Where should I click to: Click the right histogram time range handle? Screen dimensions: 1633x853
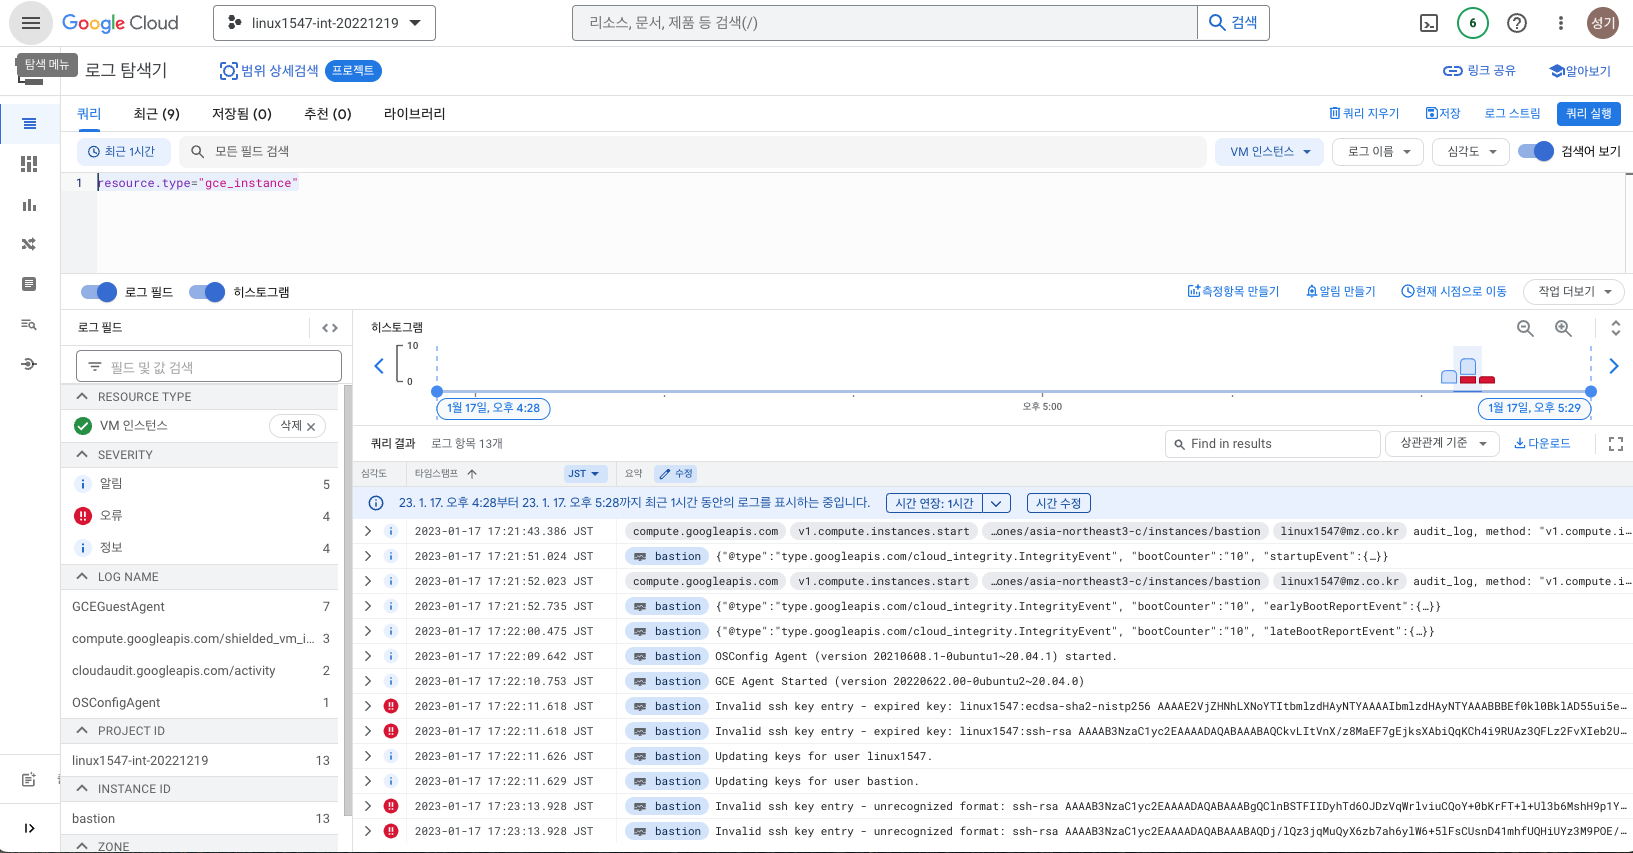(1591, 392)
